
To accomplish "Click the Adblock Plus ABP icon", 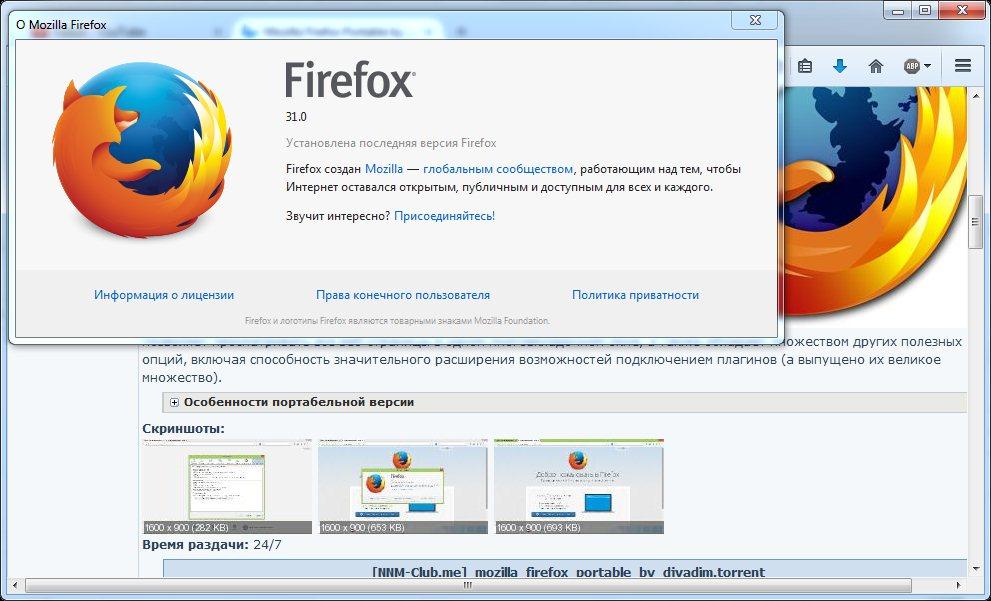I will click(911, 66).
